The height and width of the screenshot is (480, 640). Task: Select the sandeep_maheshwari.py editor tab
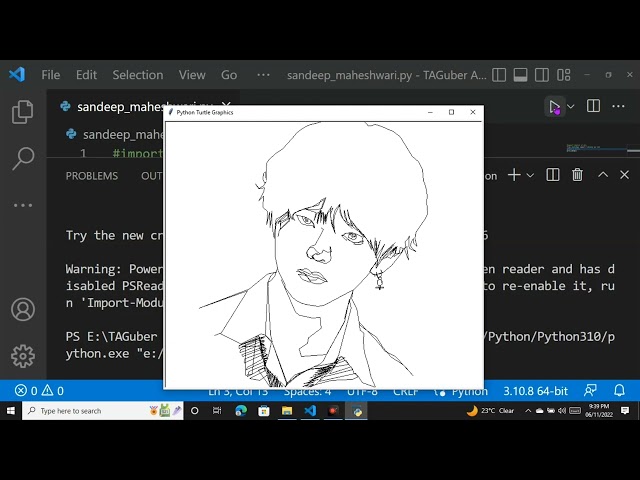point(120,107)
